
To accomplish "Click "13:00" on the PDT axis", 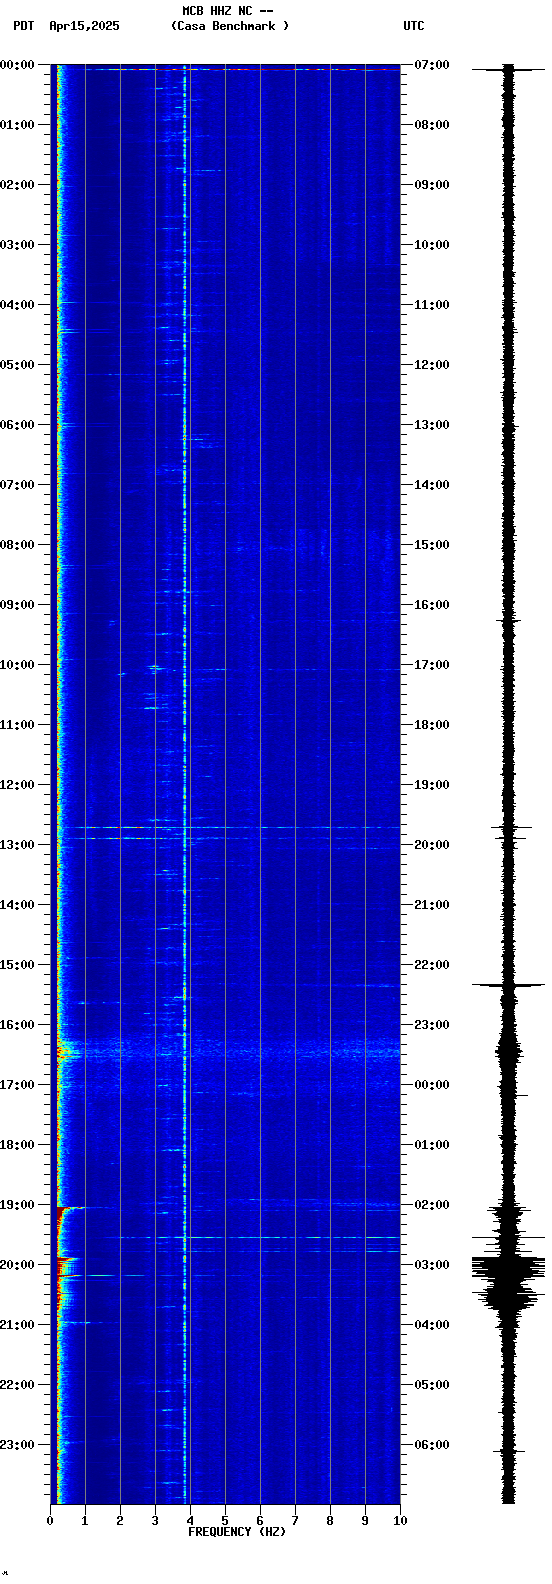I will click(x=17, y=845).
